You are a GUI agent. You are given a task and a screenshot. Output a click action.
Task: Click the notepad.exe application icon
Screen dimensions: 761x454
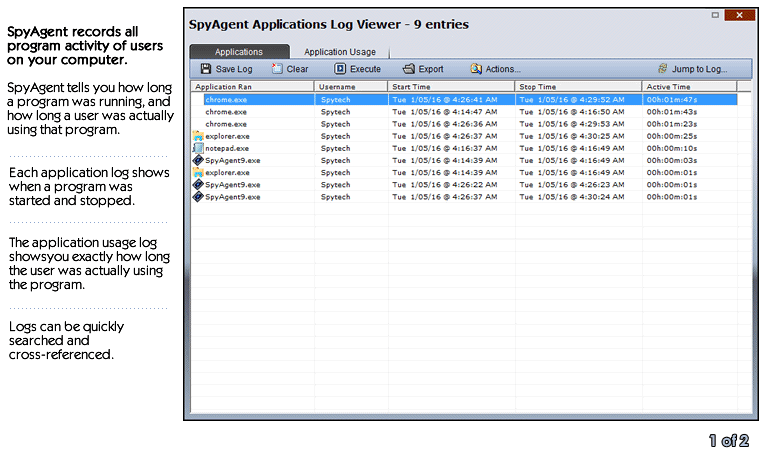(x=198, y=148)
